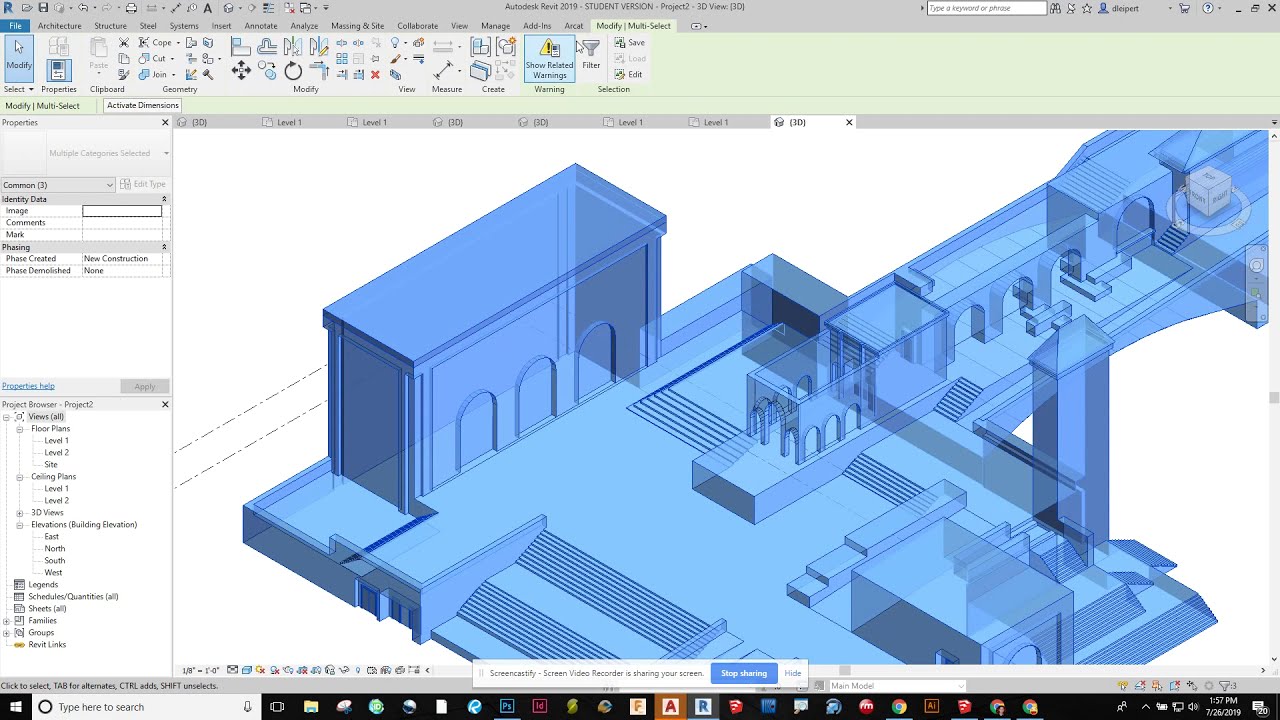
Task: Collapse the Identity Data section
Action: pos(164,199)
